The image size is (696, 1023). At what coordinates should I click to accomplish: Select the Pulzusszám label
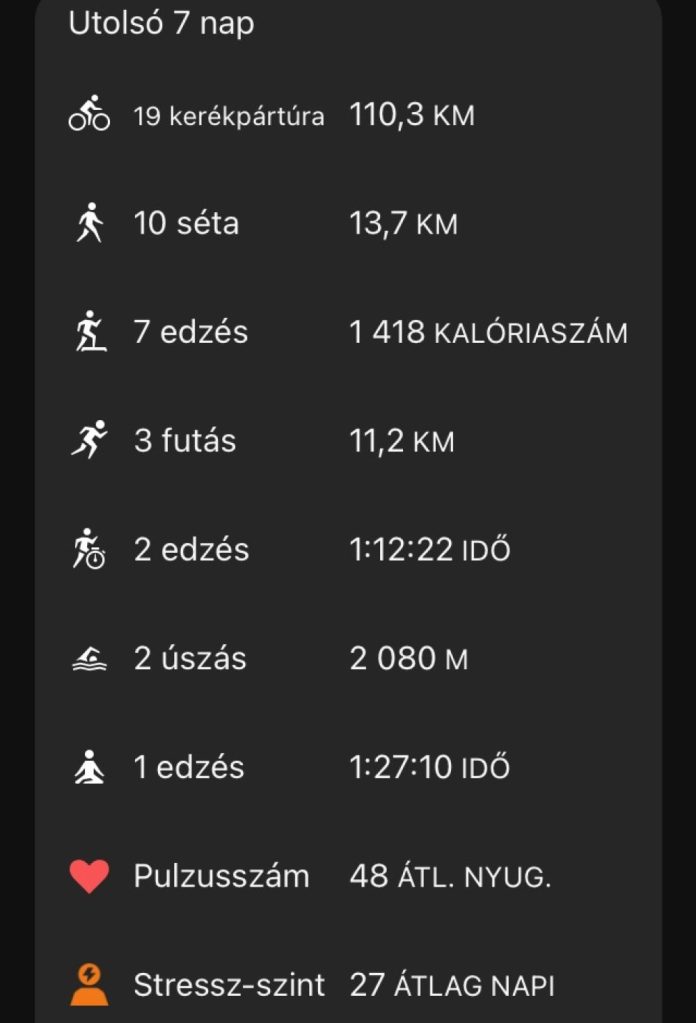click(221, 877)
